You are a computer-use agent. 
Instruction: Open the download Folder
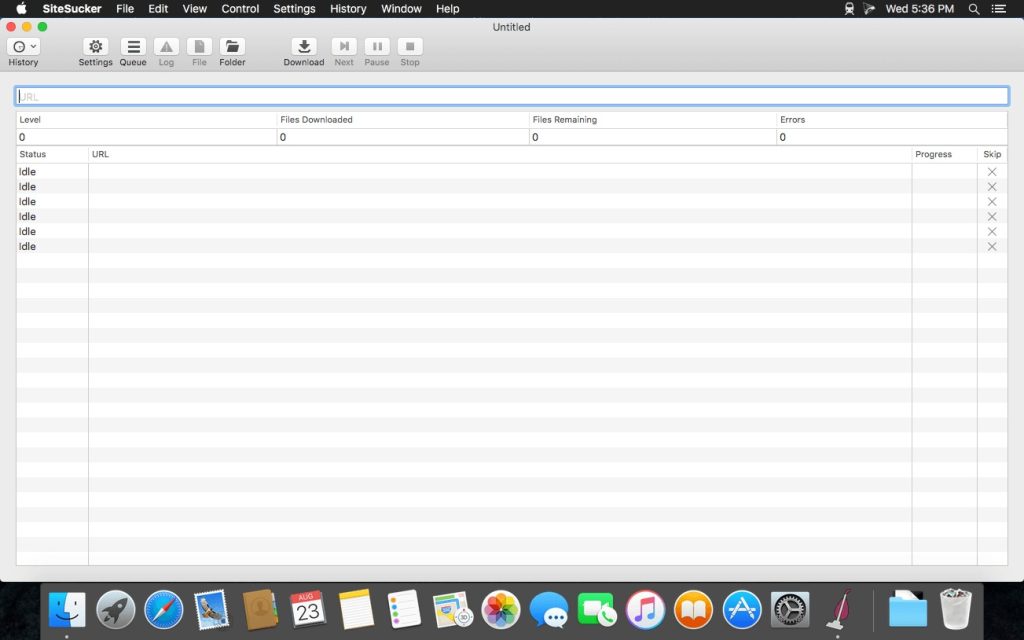[x=232, y=47]
